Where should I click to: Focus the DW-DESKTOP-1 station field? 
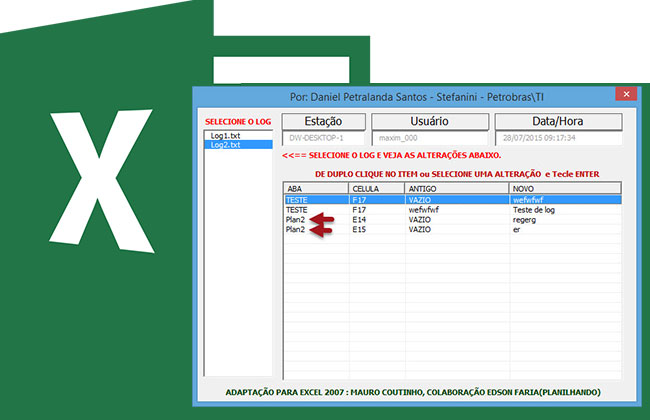[323, 138]
